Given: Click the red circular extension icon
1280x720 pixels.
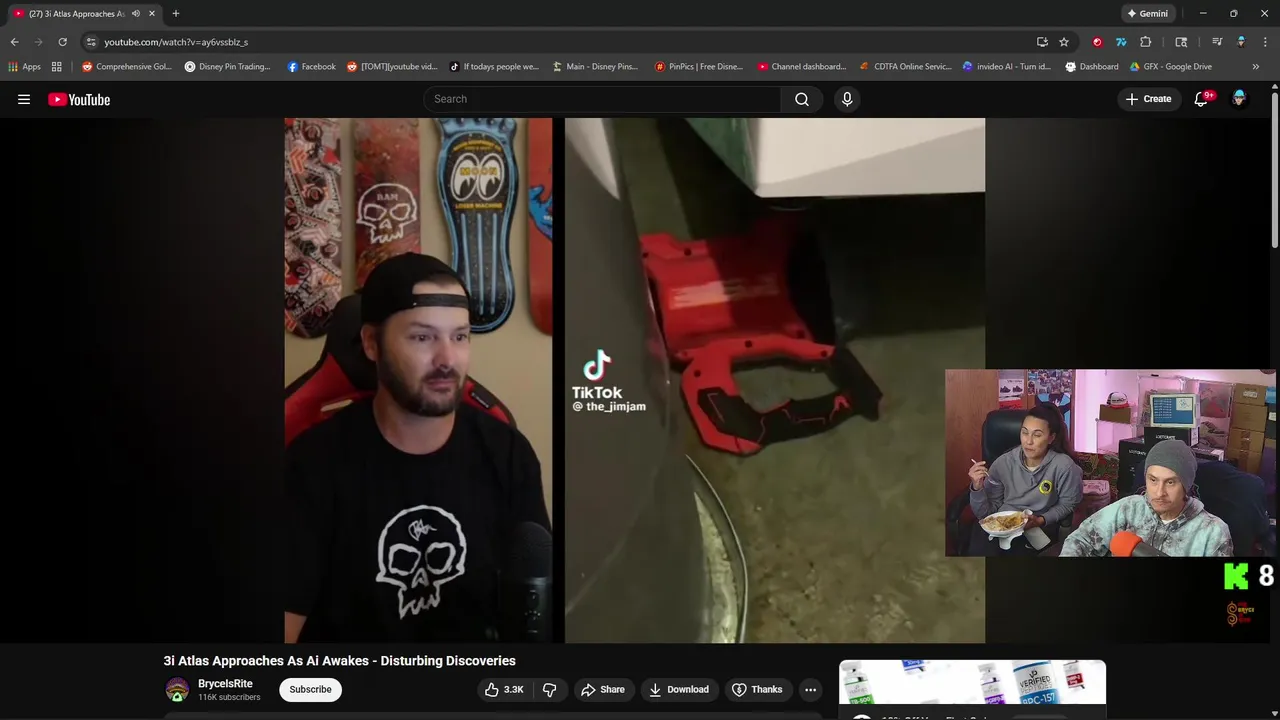Looking at the screenshot, I should pyautogui.click(x=1097, y=42).
